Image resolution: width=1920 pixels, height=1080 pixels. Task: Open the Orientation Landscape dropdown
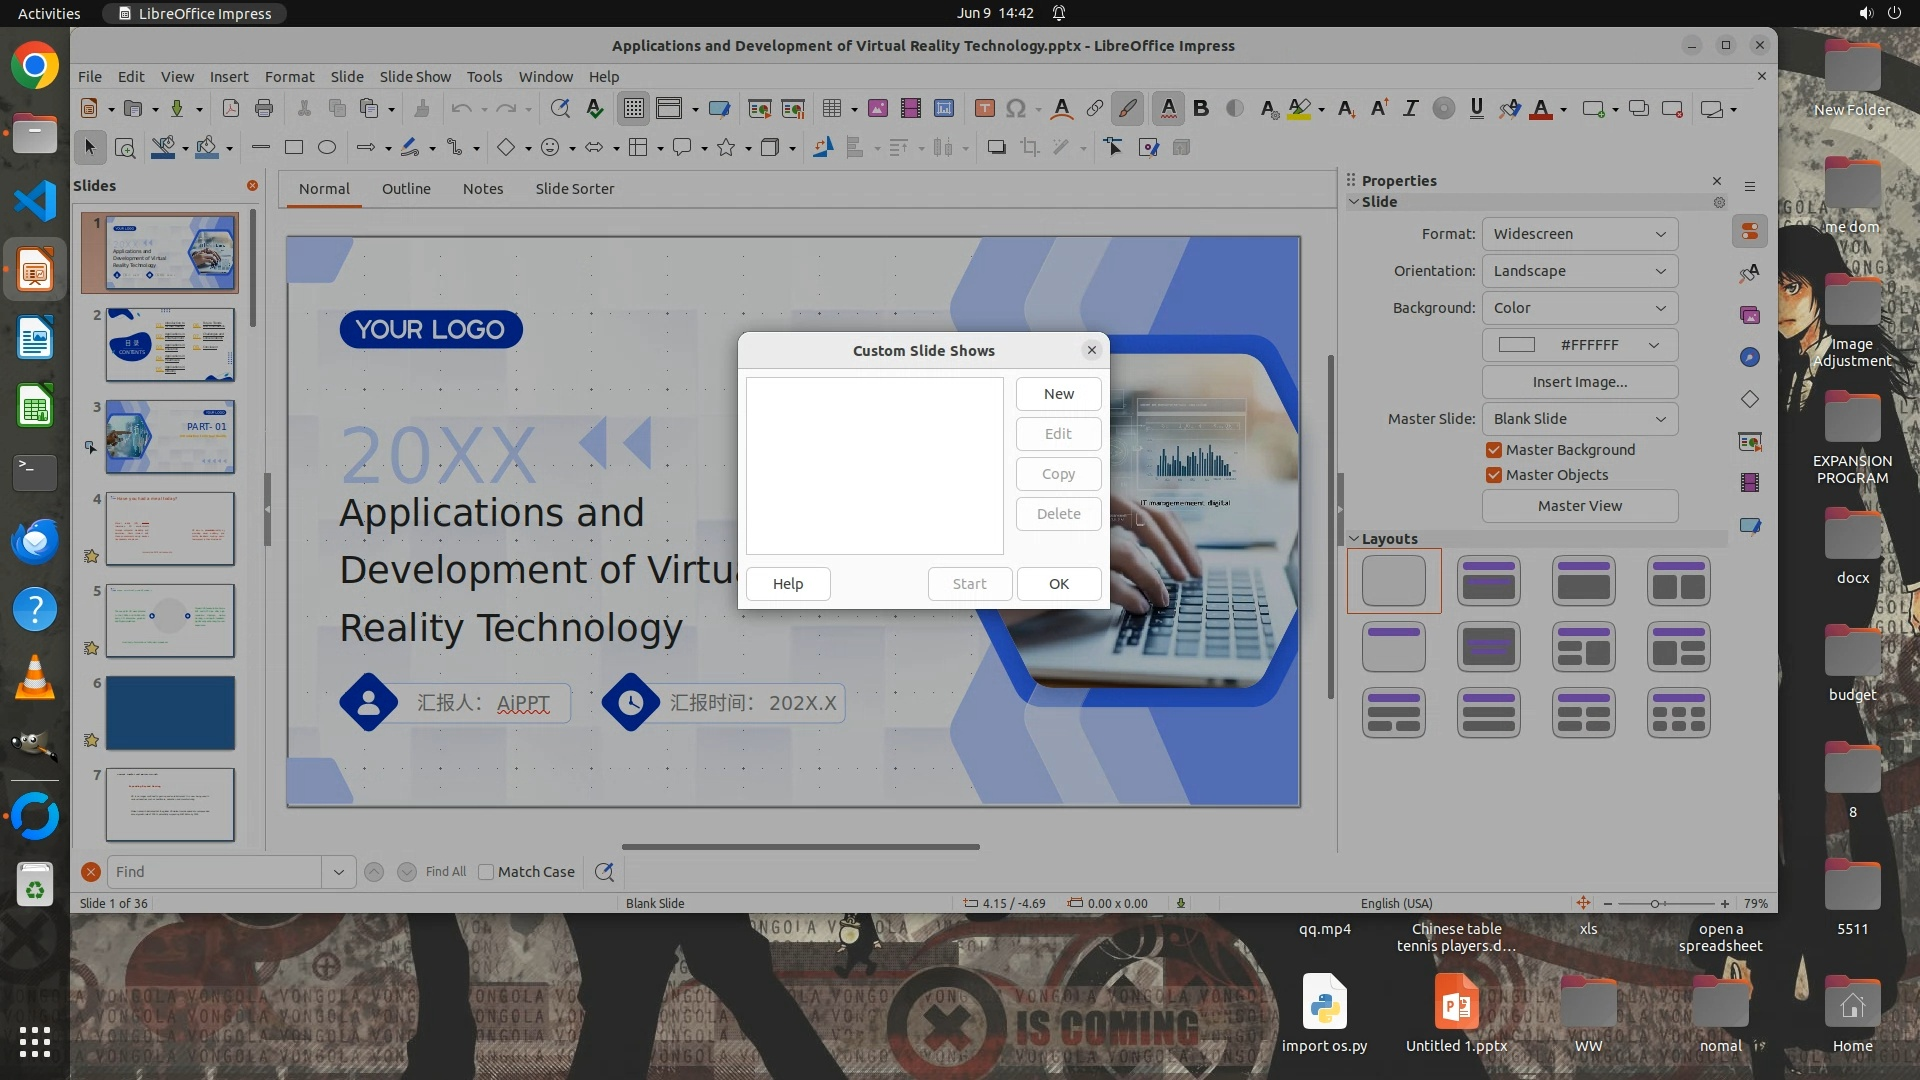coord(1579,271)
